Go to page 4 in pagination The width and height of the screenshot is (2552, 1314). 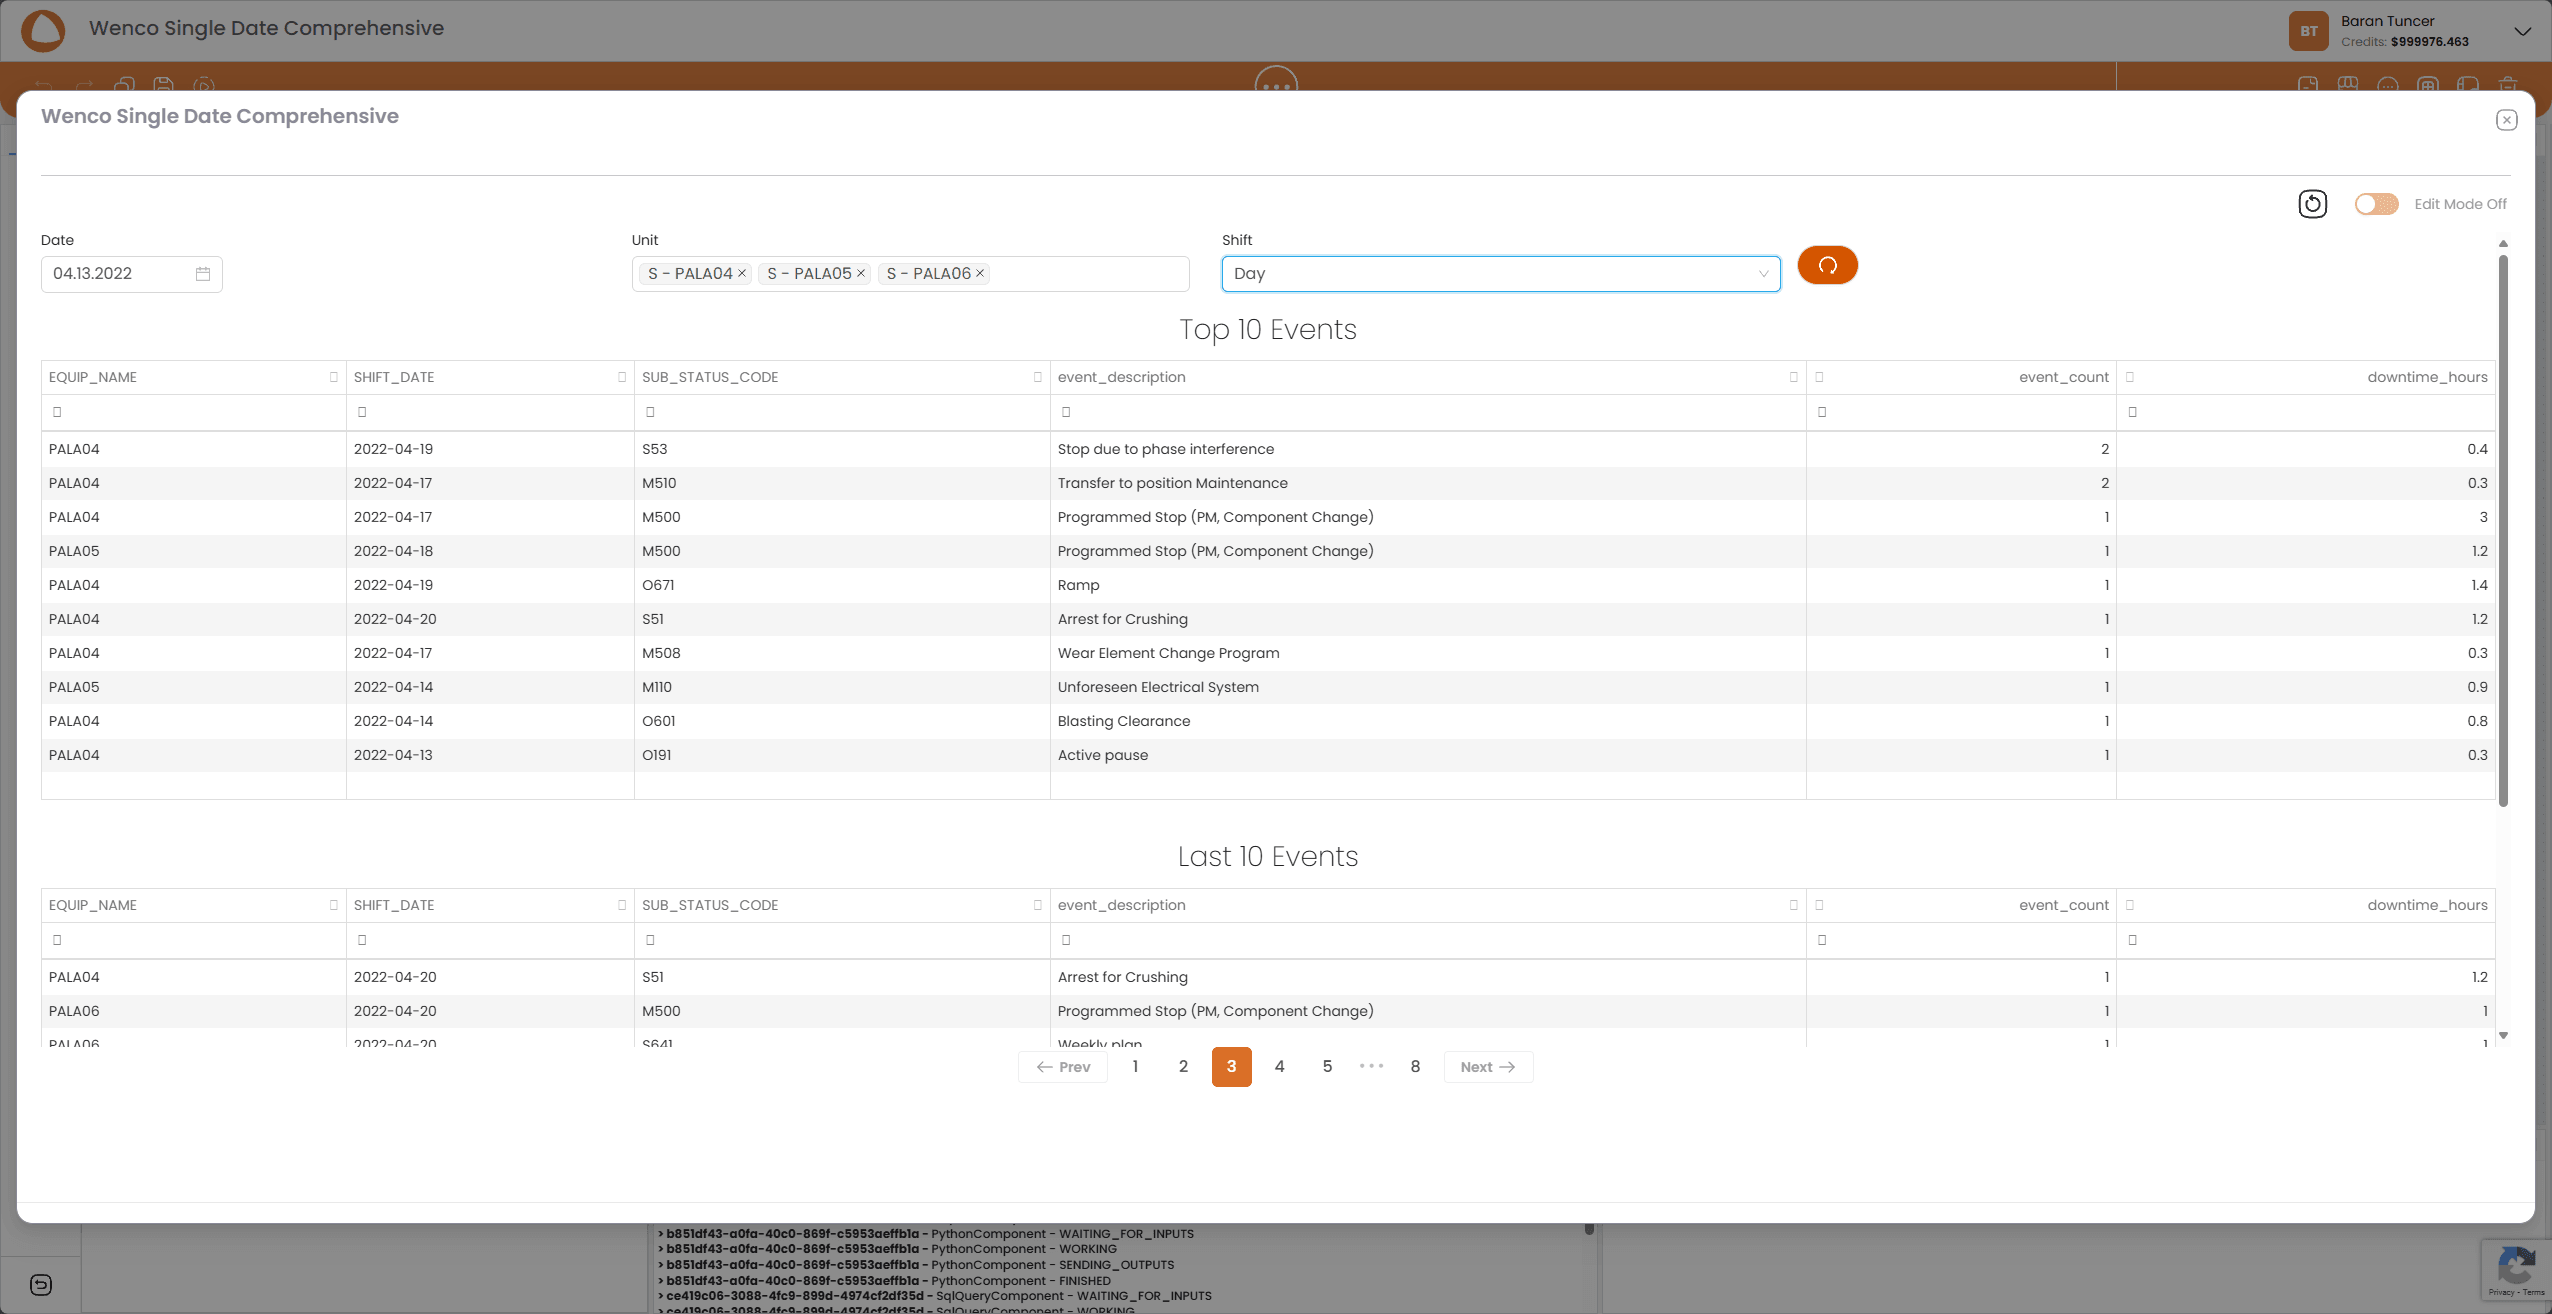pos(1279,1067)
